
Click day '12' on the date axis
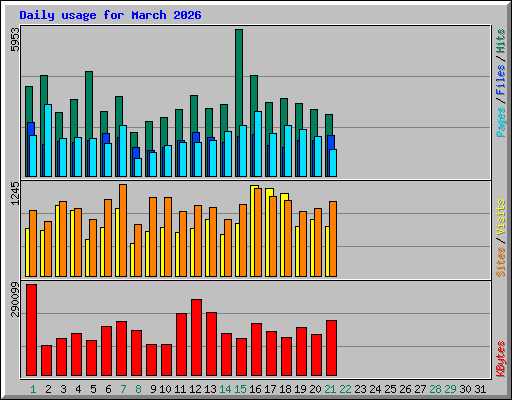[195, 389]
